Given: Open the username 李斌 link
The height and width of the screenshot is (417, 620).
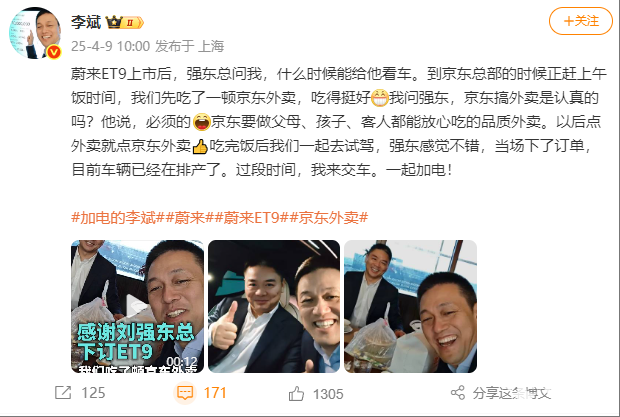Looking at the screenshot, I should pos(86,22).
